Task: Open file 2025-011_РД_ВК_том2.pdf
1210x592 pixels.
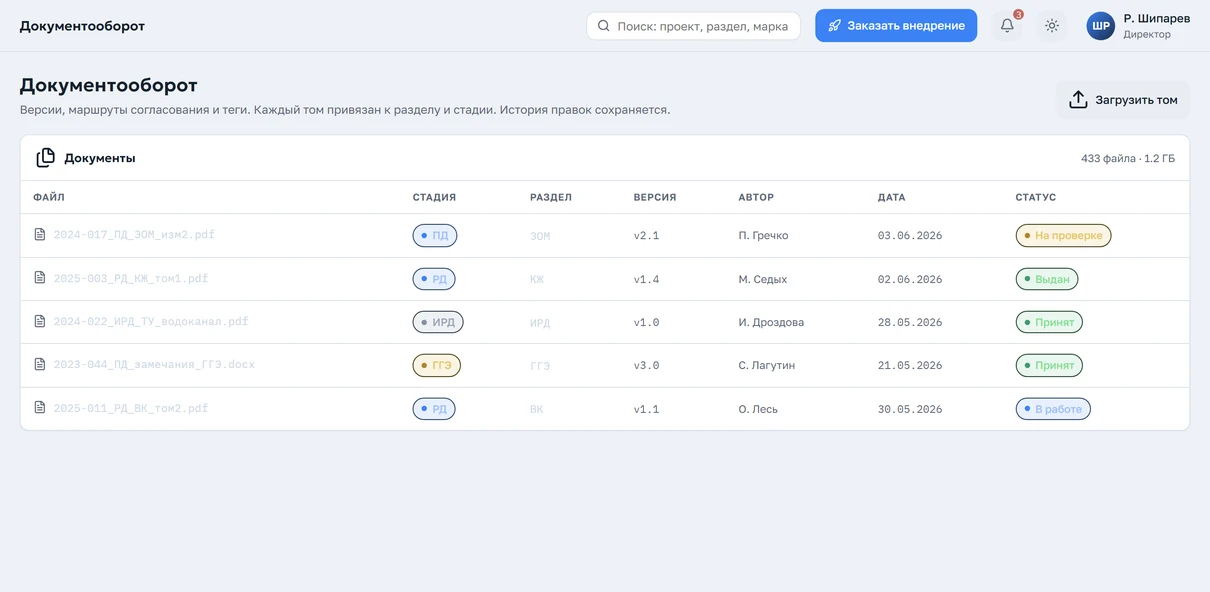Action: tap(131, 408)
